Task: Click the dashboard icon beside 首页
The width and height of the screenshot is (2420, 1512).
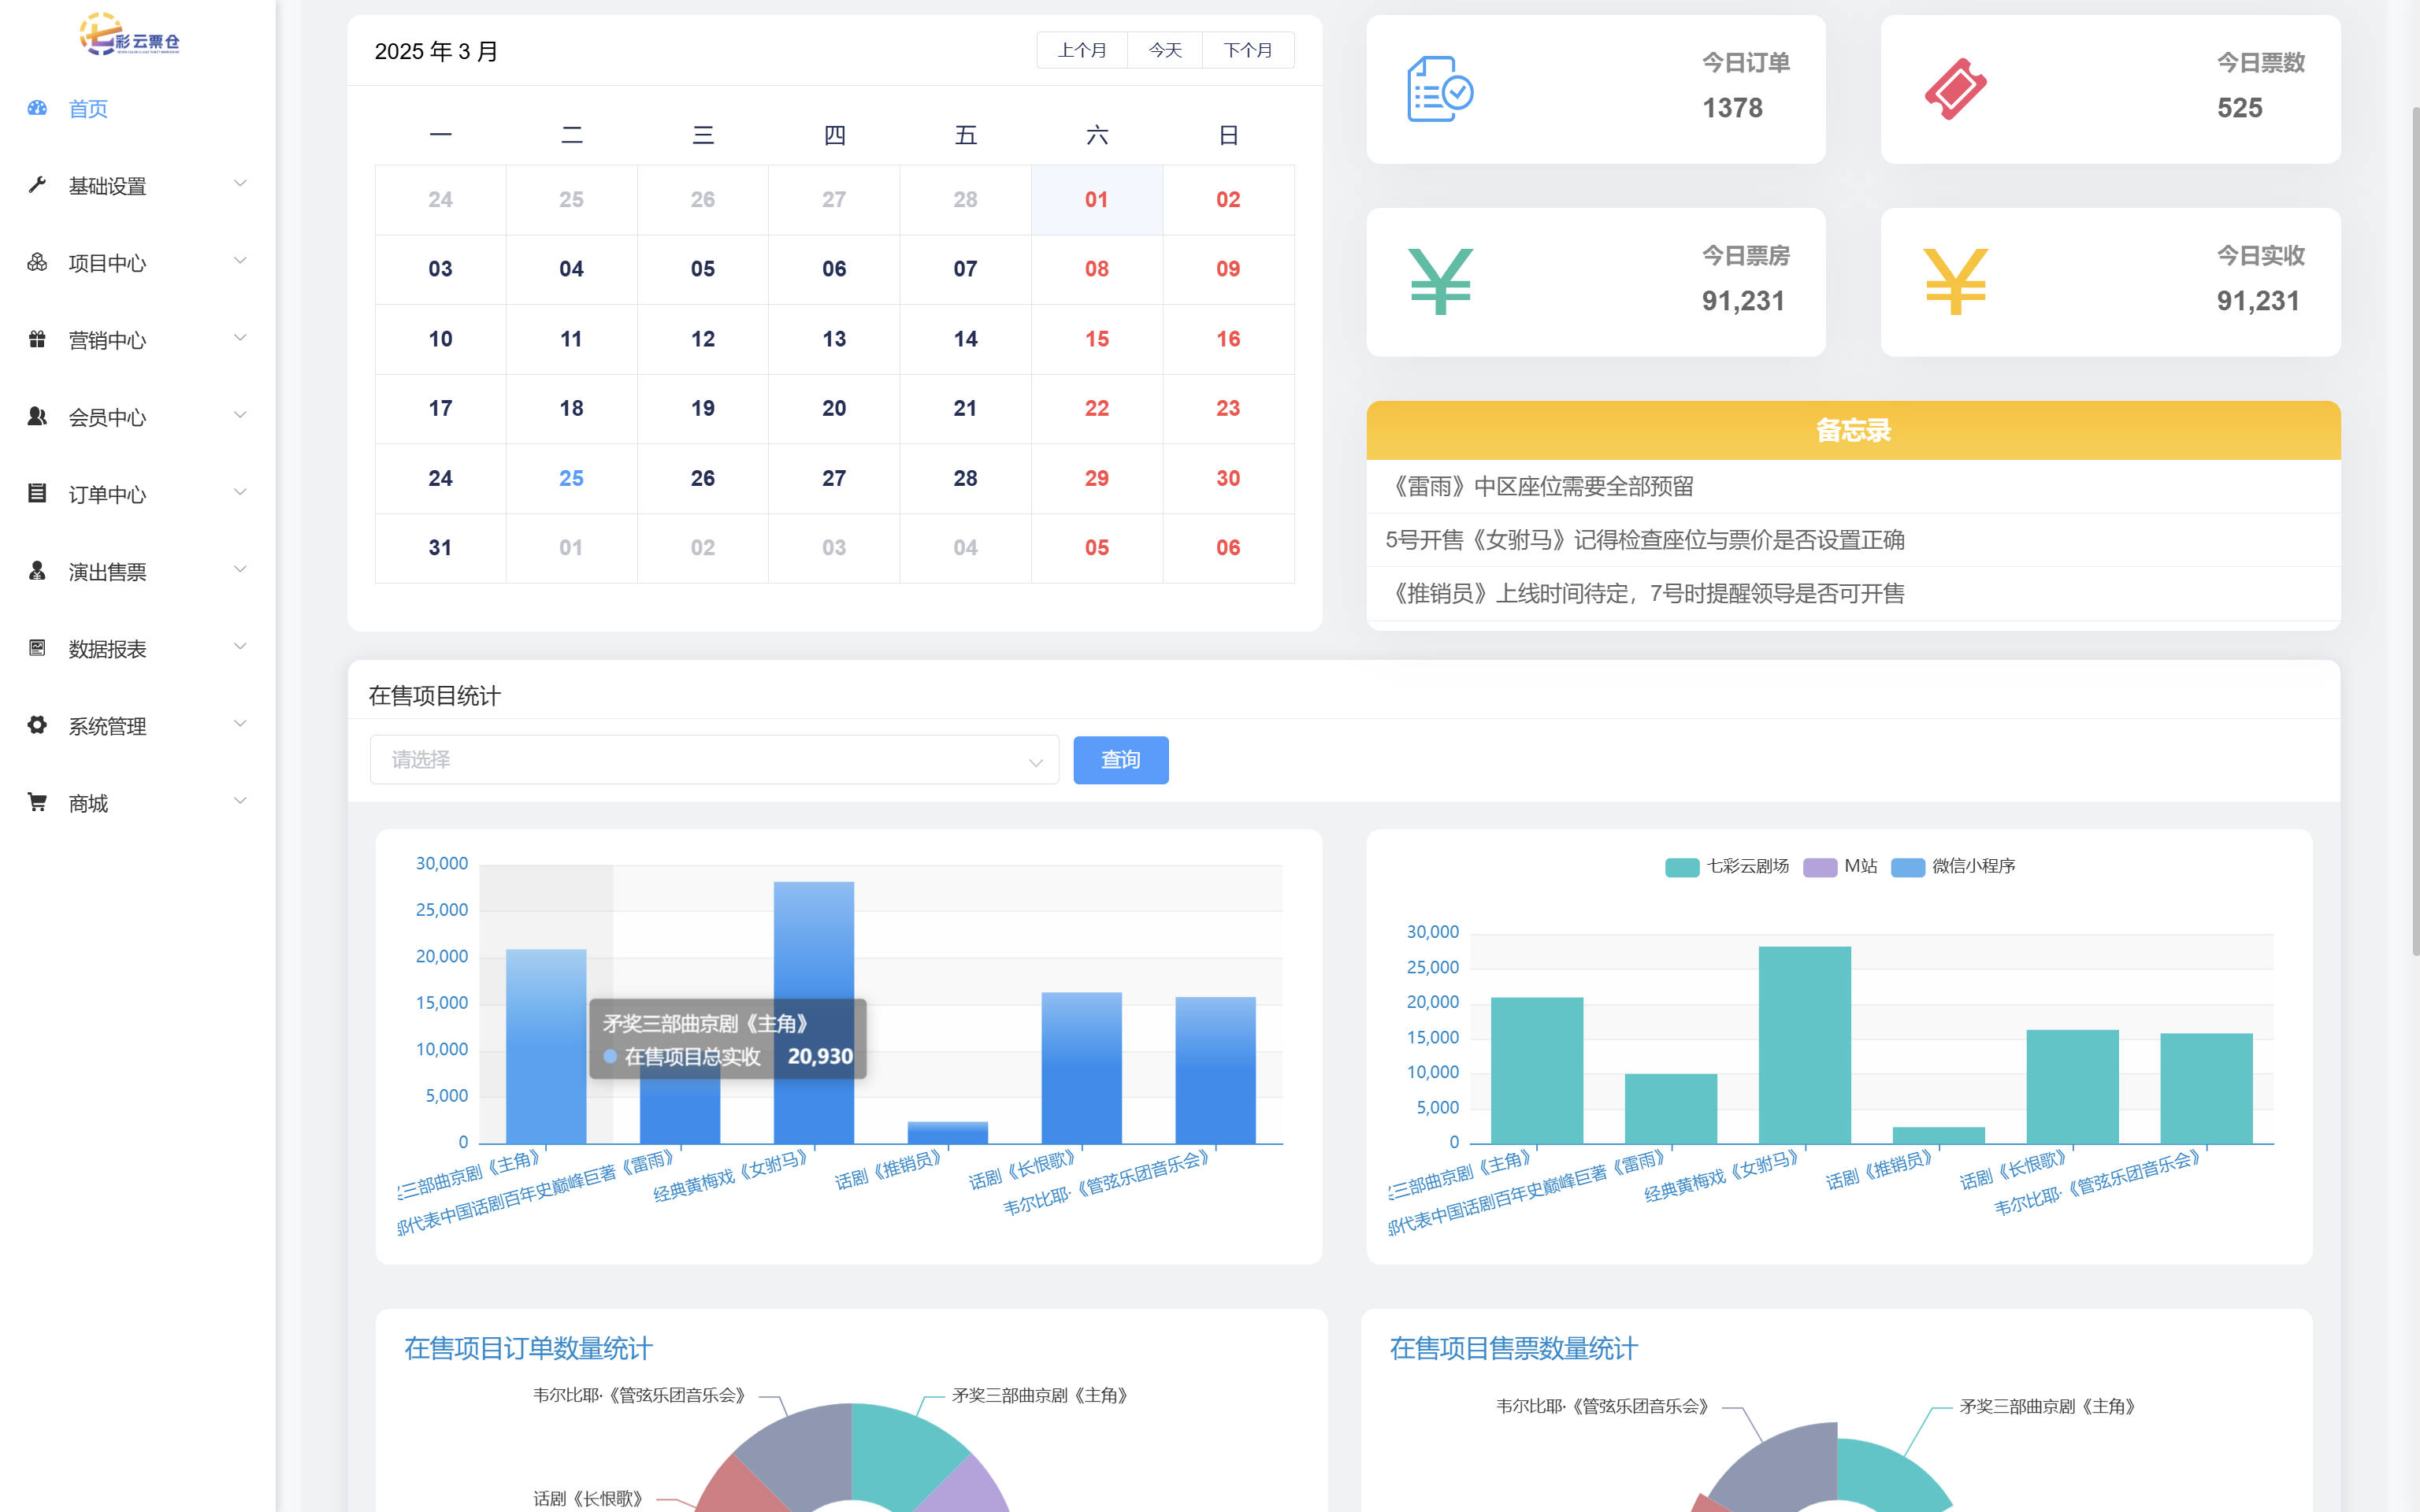Action: coord(37,108)
